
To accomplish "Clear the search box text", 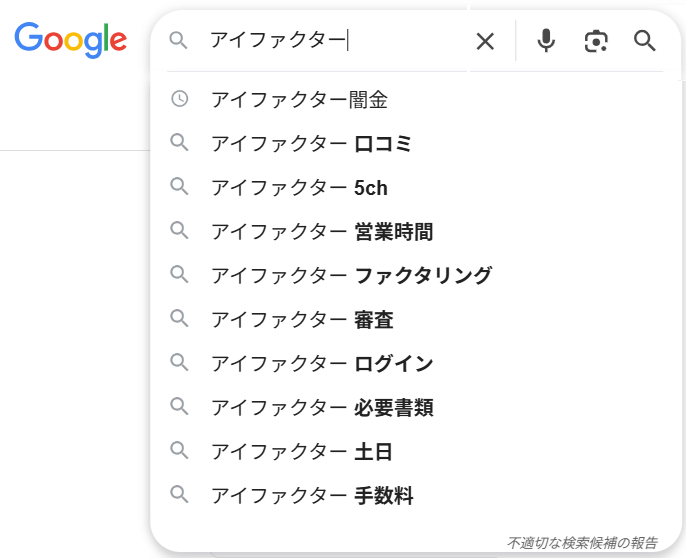I will pyautogui.click(x=485, y=41).
